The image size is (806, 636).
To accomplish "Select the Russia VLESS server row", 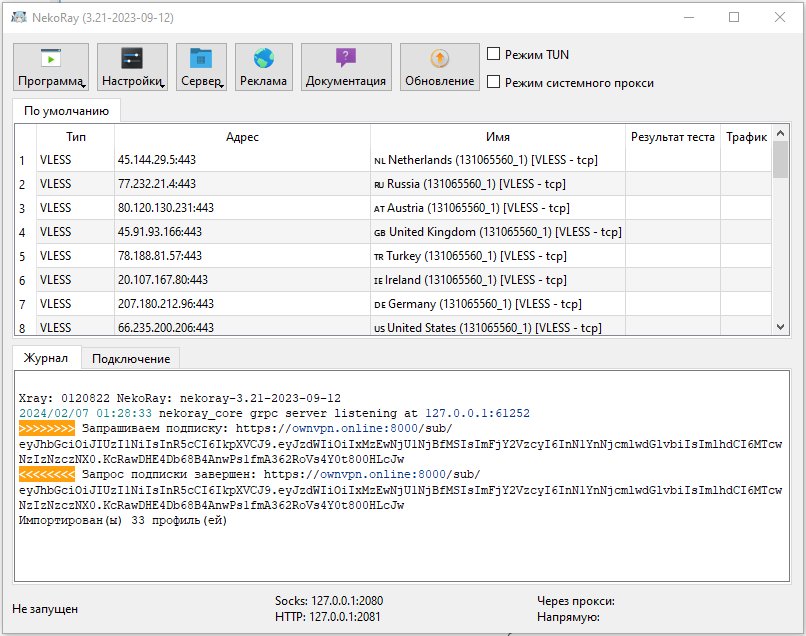I will (393, 184).
